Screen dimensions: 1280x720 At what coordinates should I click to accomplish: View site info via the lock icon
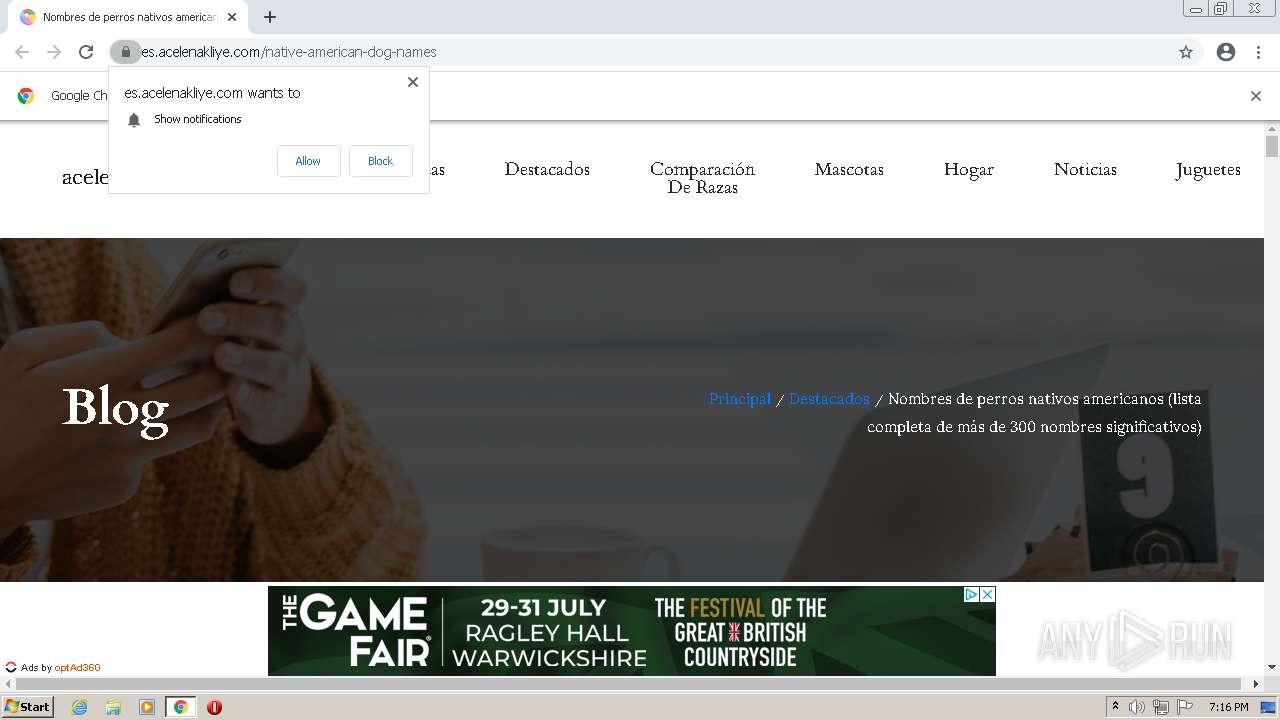pyautogui.click(x=126, y=52)
